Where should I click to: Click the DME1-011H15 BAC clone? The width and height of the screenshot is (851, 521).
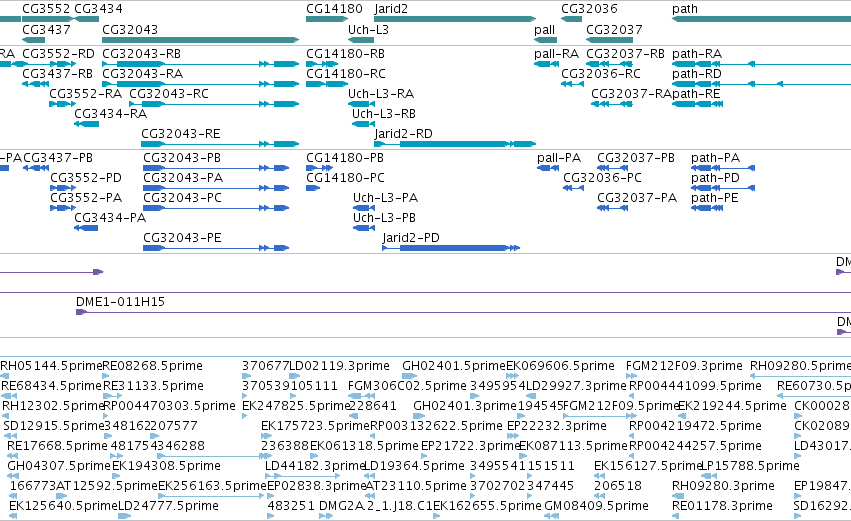120,302
